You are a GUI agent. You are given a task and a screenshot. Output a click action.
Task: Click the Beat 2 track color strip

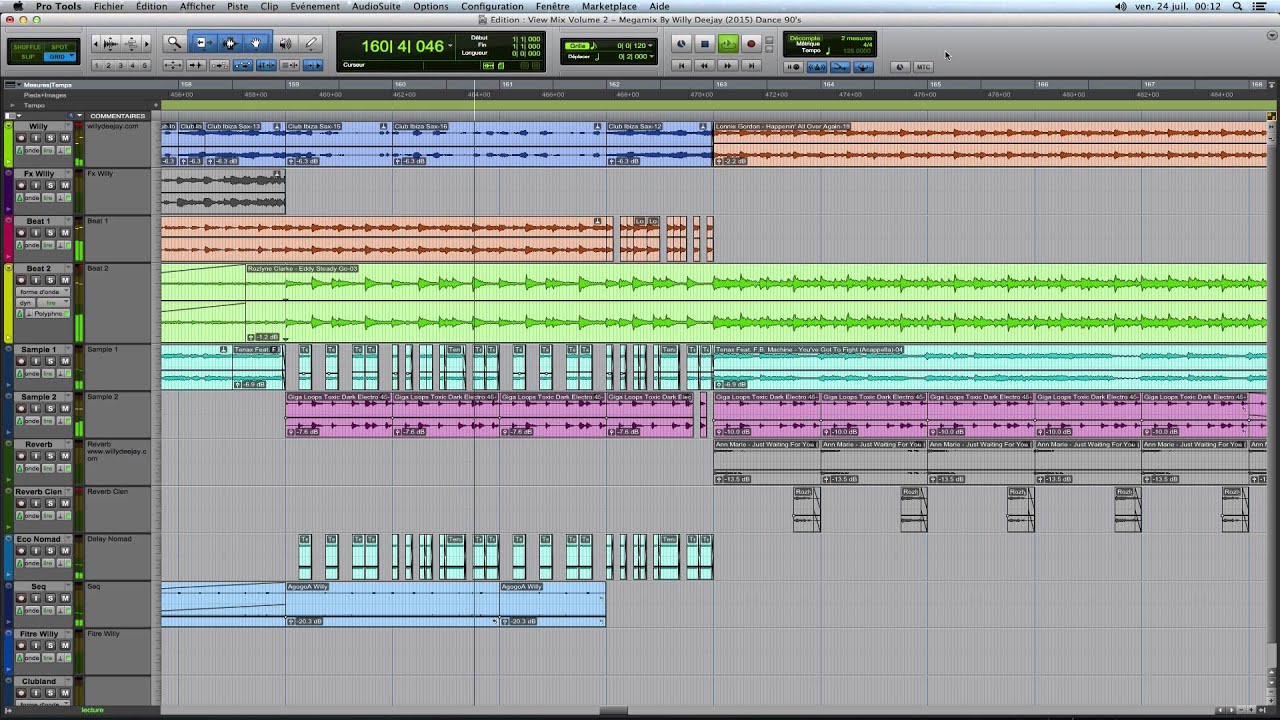9,302
